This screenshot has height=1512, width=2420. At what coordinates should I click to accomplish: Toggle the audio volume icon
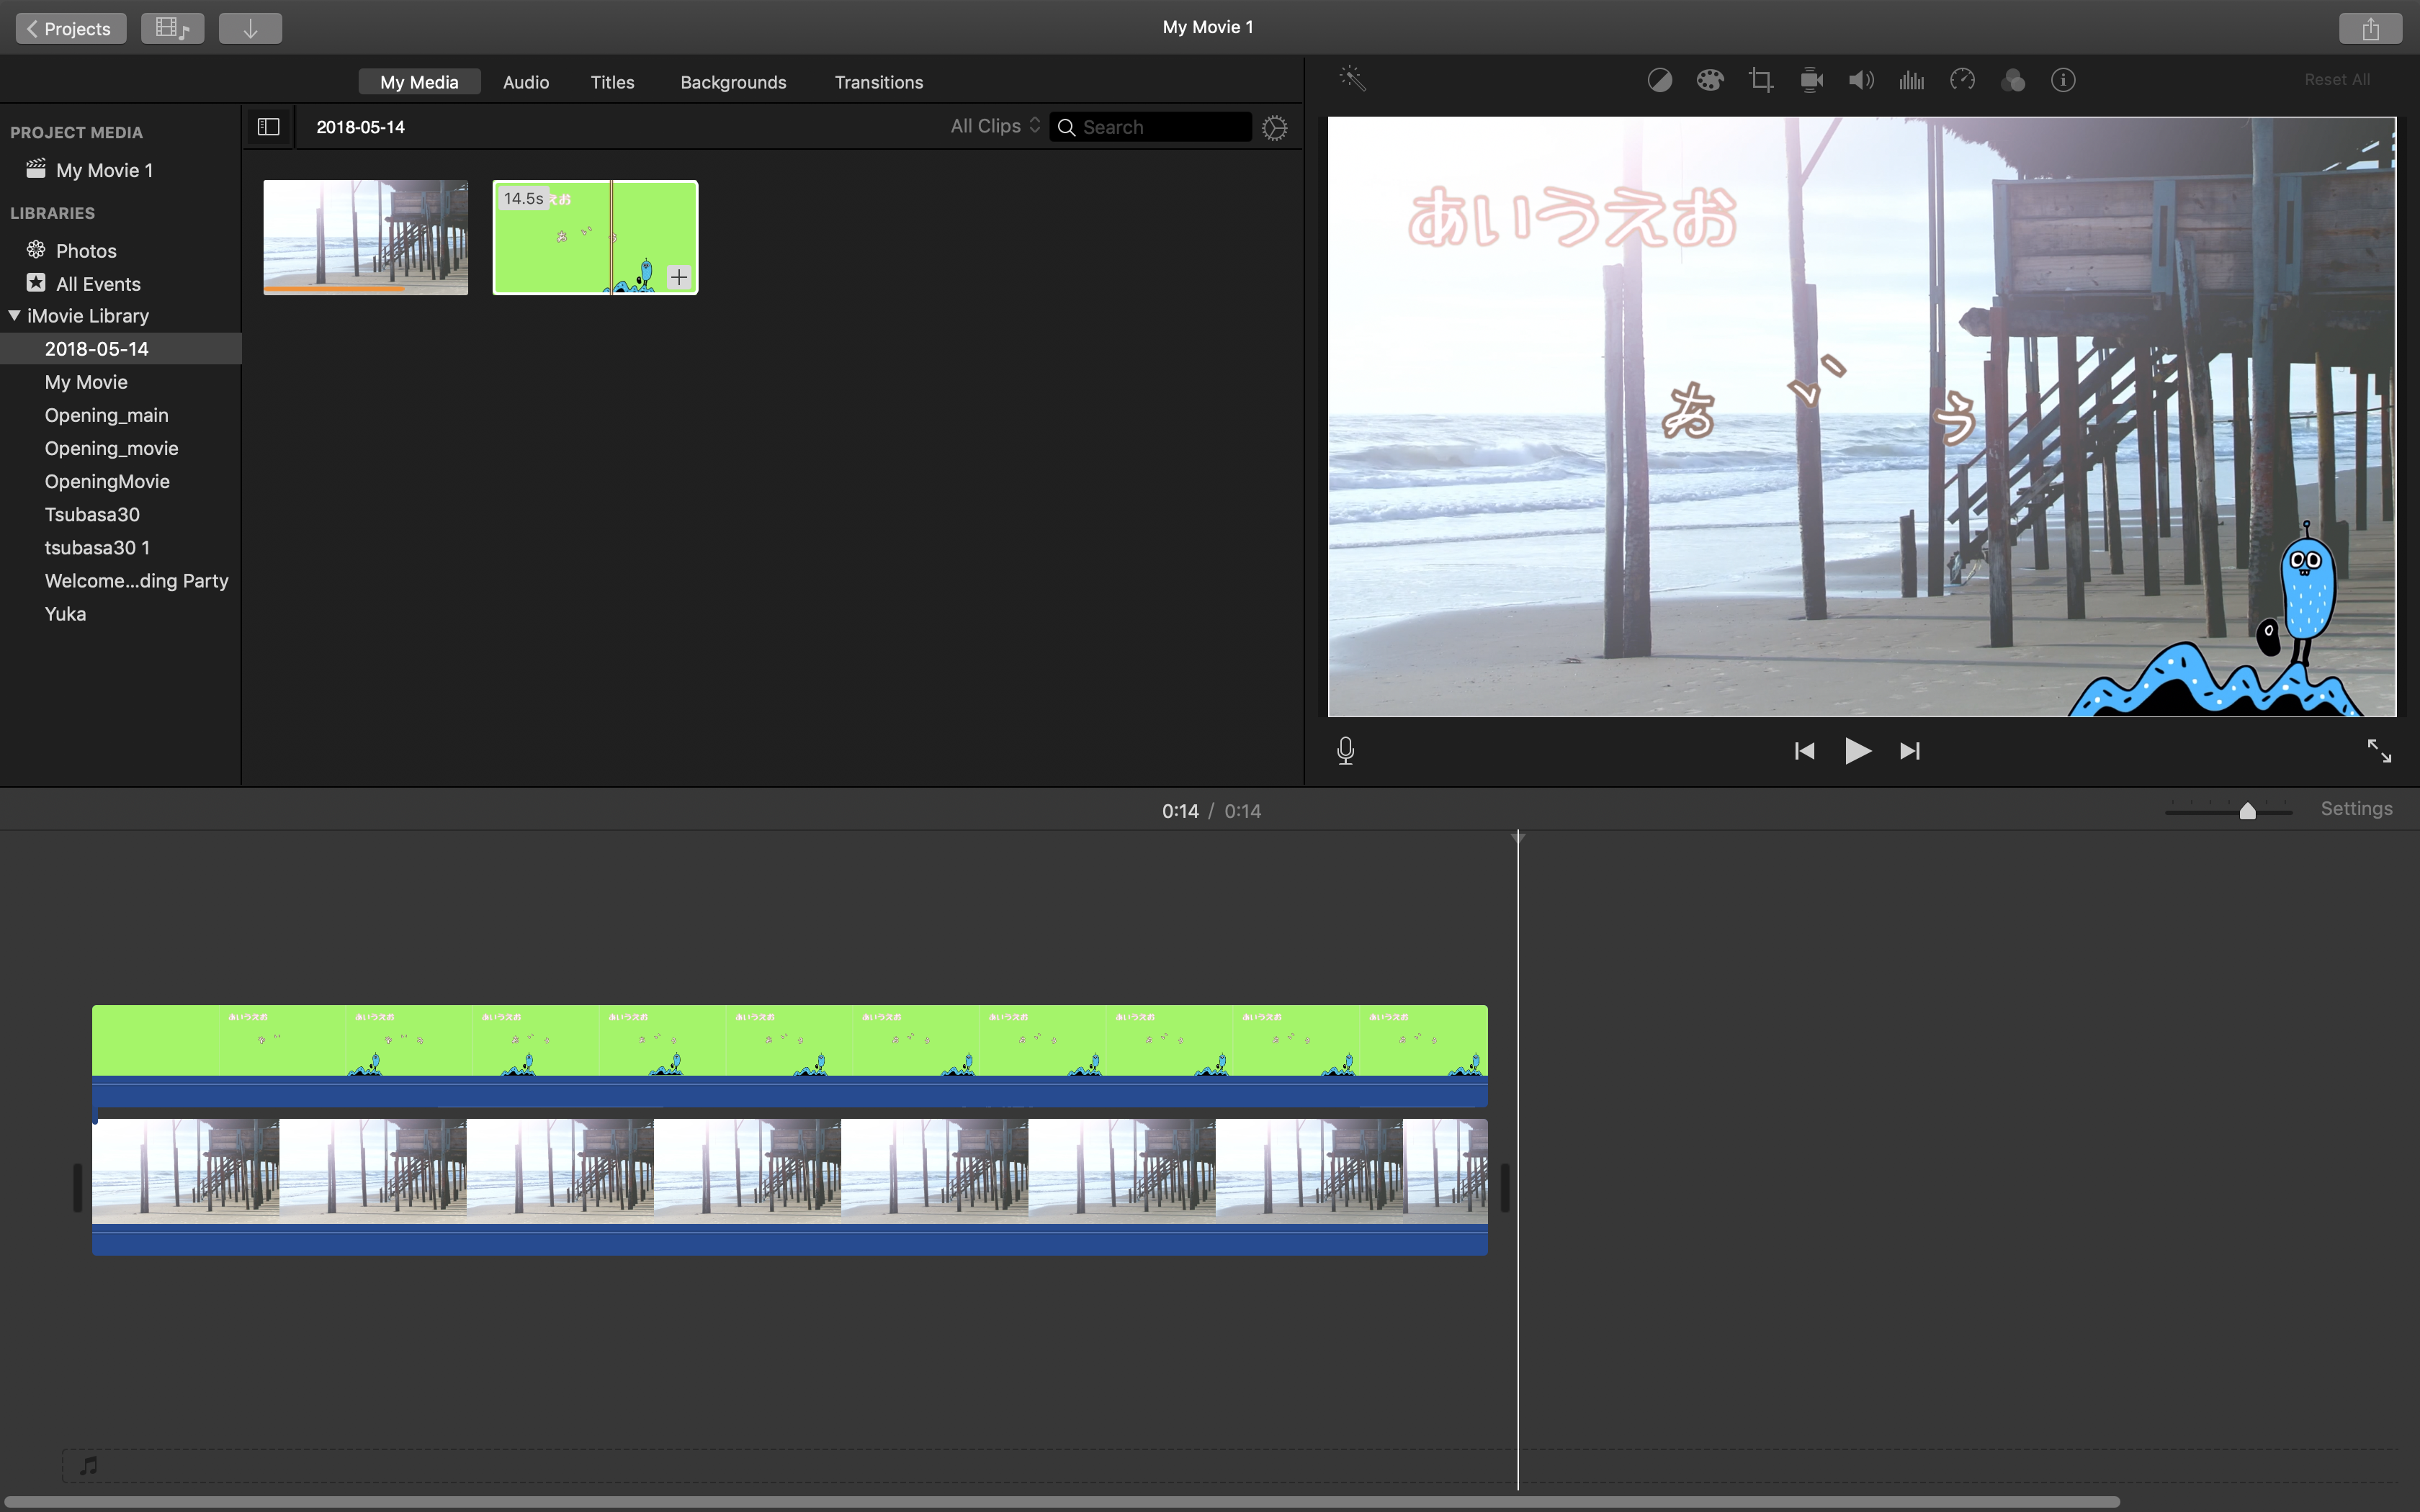pos(1860,80)
